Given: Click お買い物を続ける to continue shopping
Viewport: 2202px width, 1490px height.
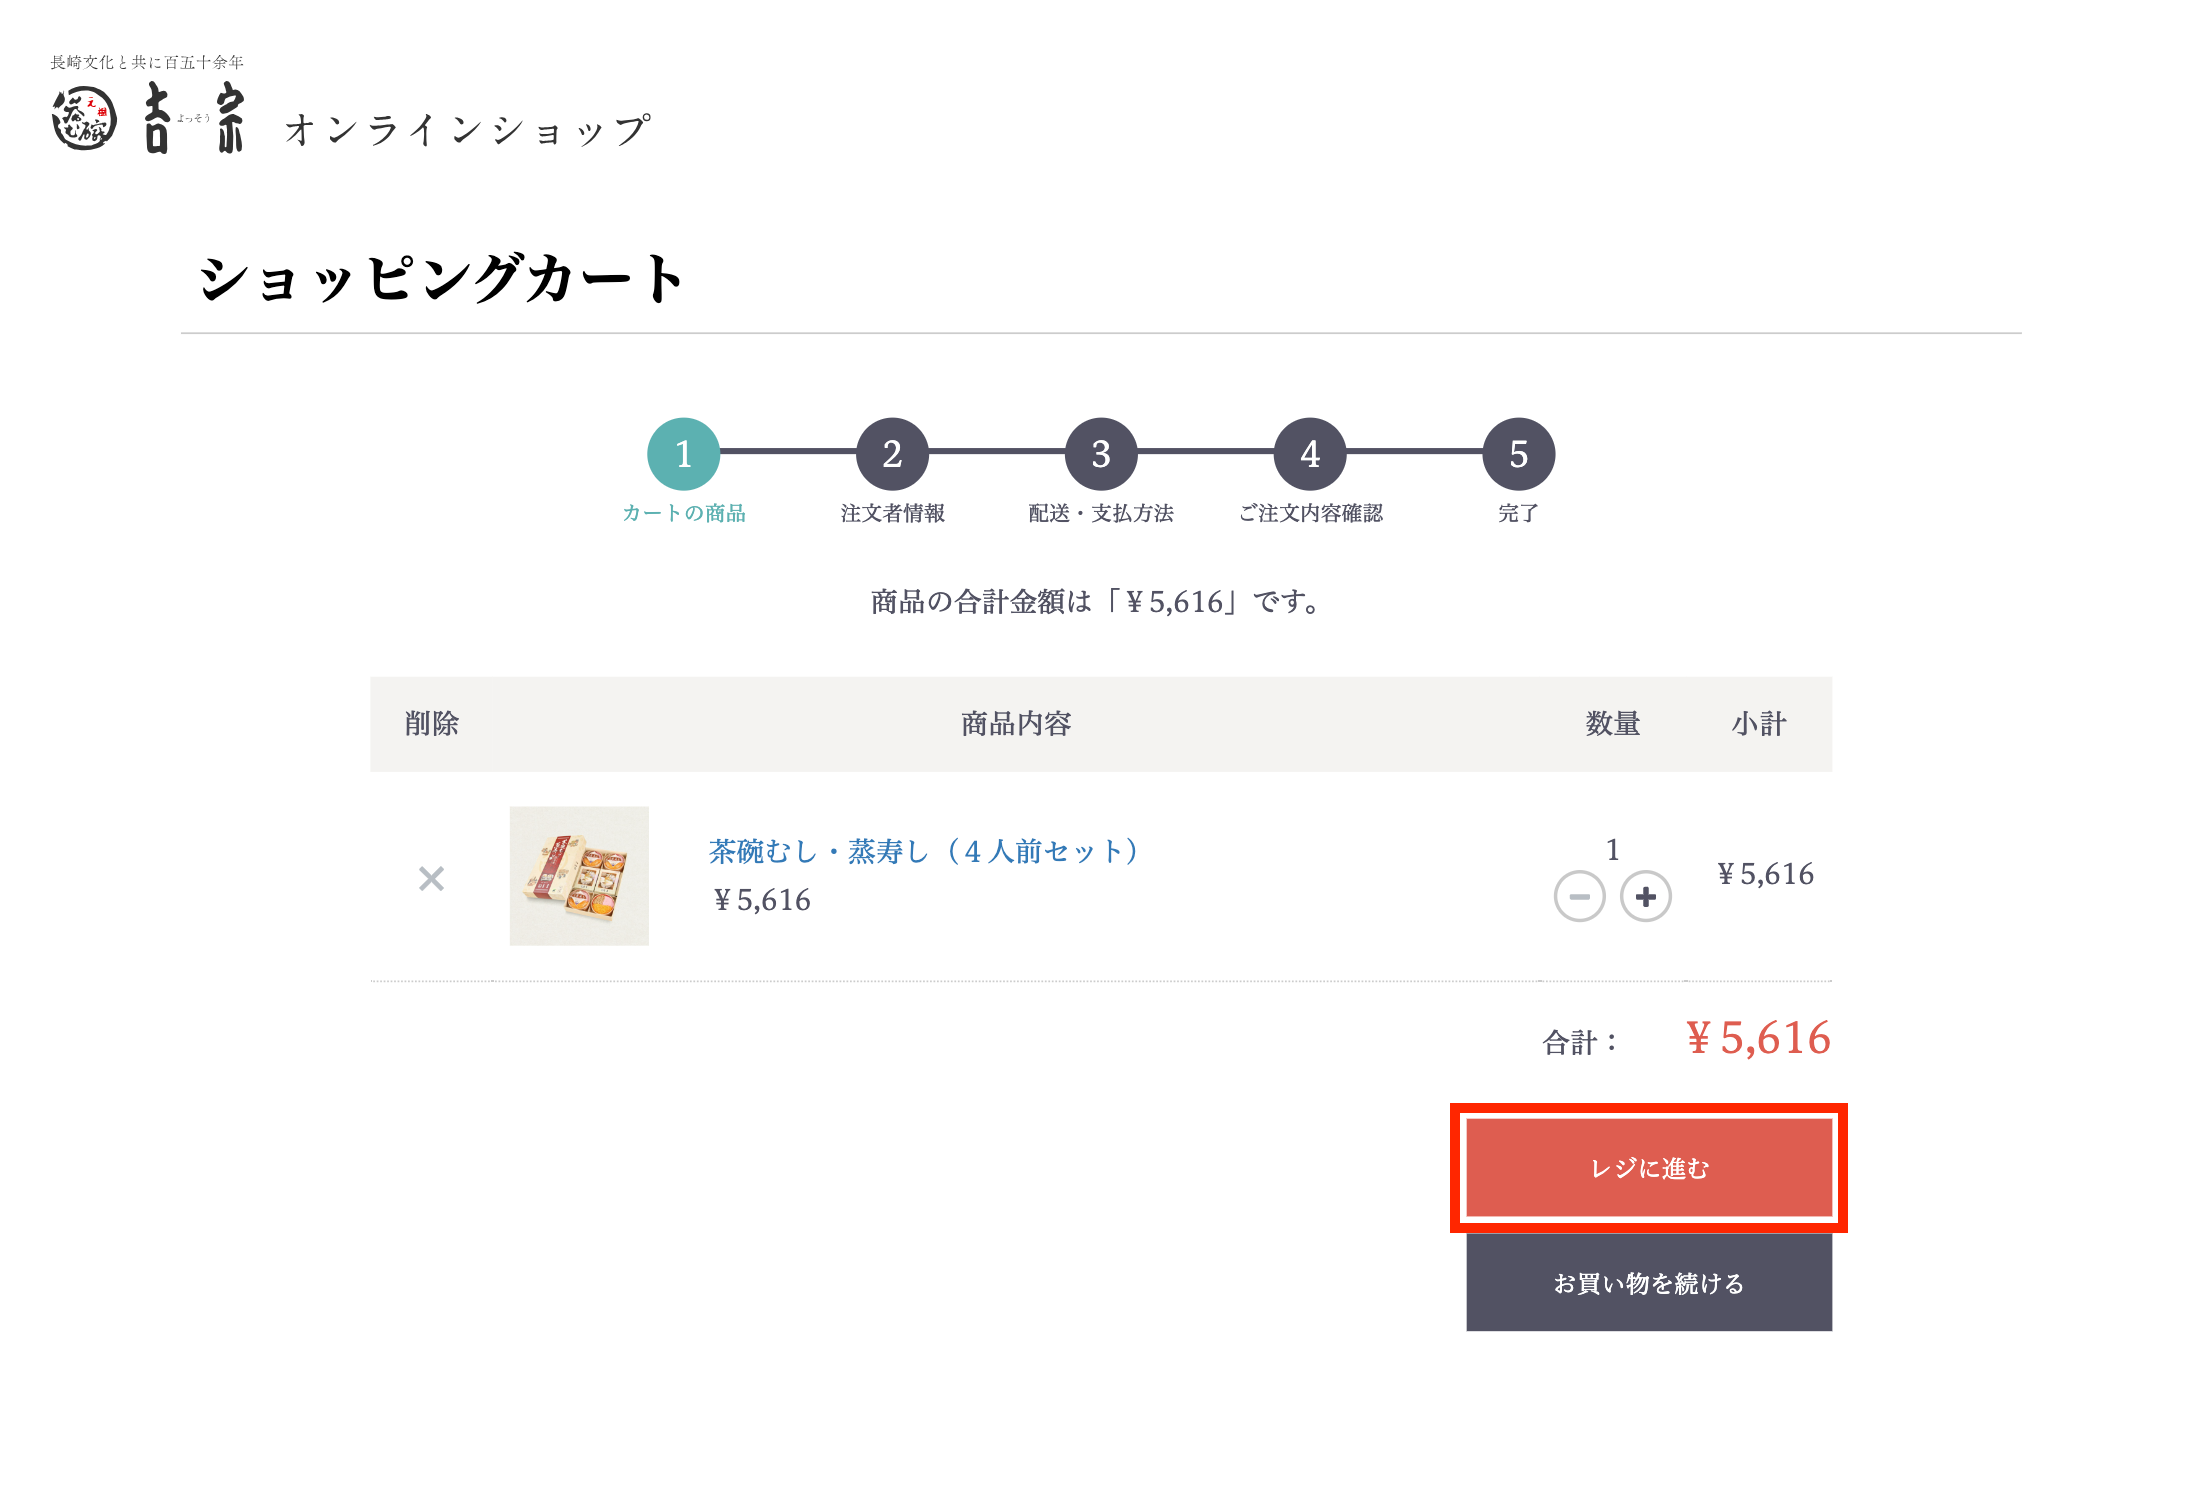Looking at the screenshot, I should coord(1649,1282).
